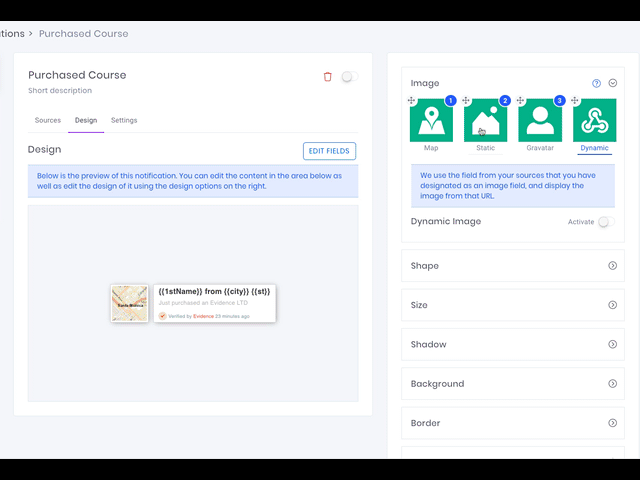Click the move handle on Map tile
This screenshot has height=480, width=640.
click(x=411, y=101)
